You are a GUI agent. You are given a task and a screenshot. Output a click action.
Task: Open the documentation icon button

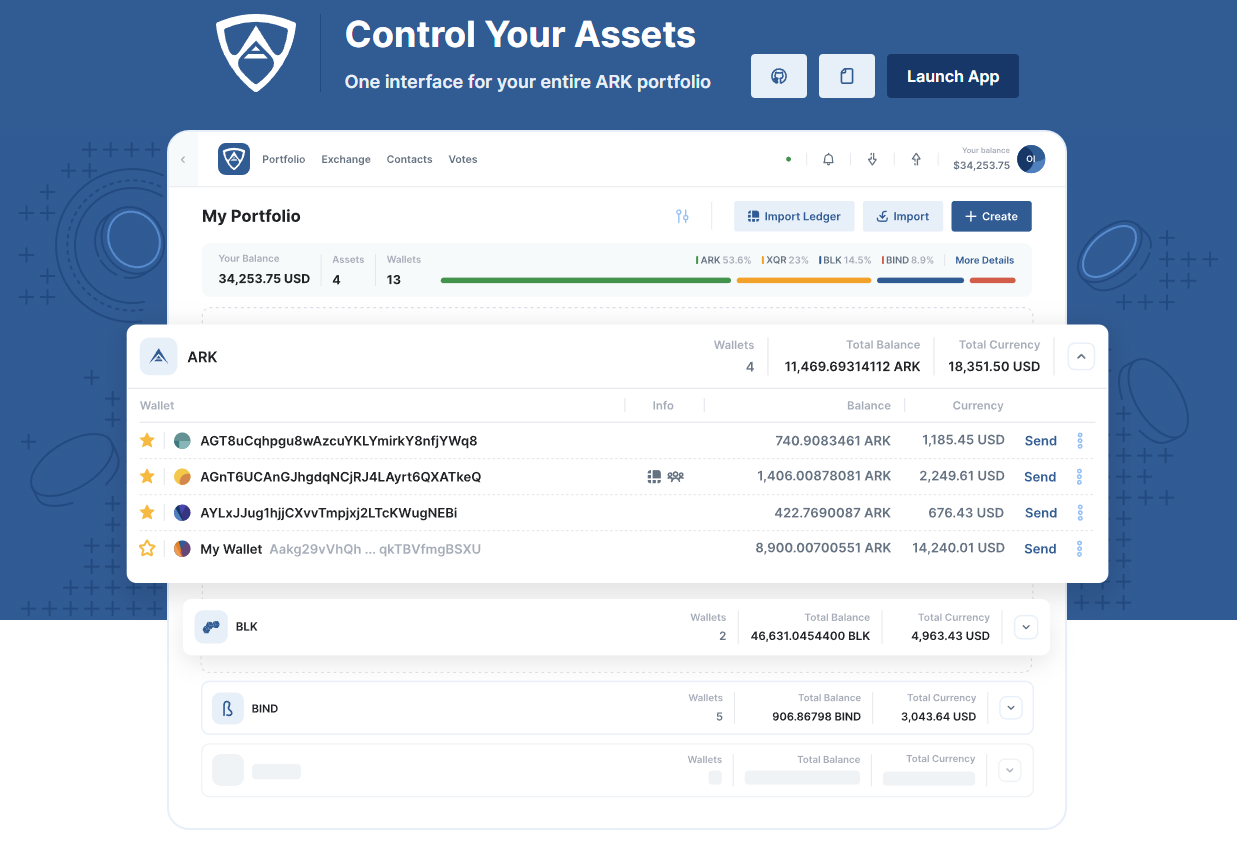click(847, 76)
